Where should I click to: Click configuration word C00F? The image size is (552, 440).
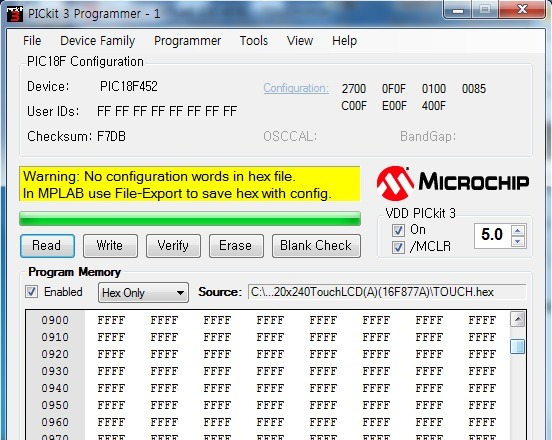coord(354,106)
